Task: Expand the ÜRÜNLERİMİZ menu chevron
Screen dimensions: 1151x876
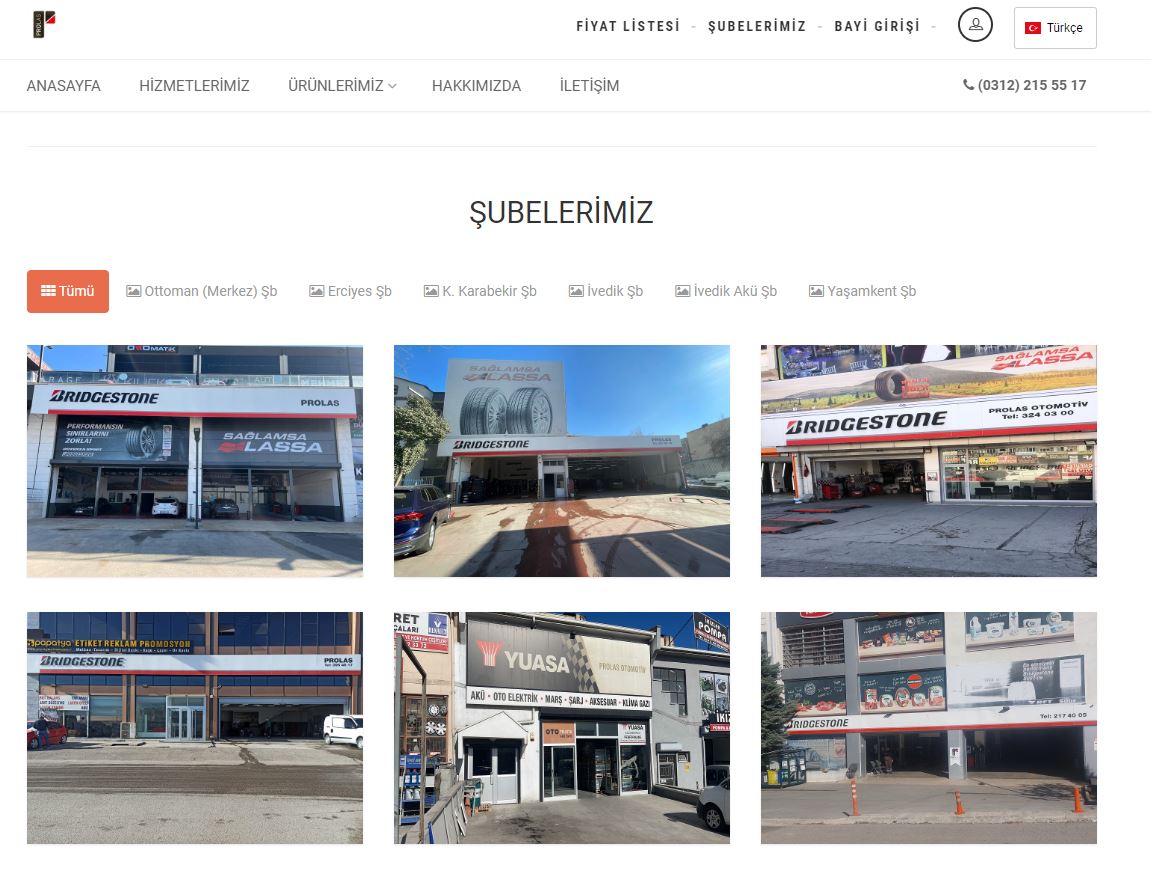Action: pyautogui.click(x=392, y=86)
